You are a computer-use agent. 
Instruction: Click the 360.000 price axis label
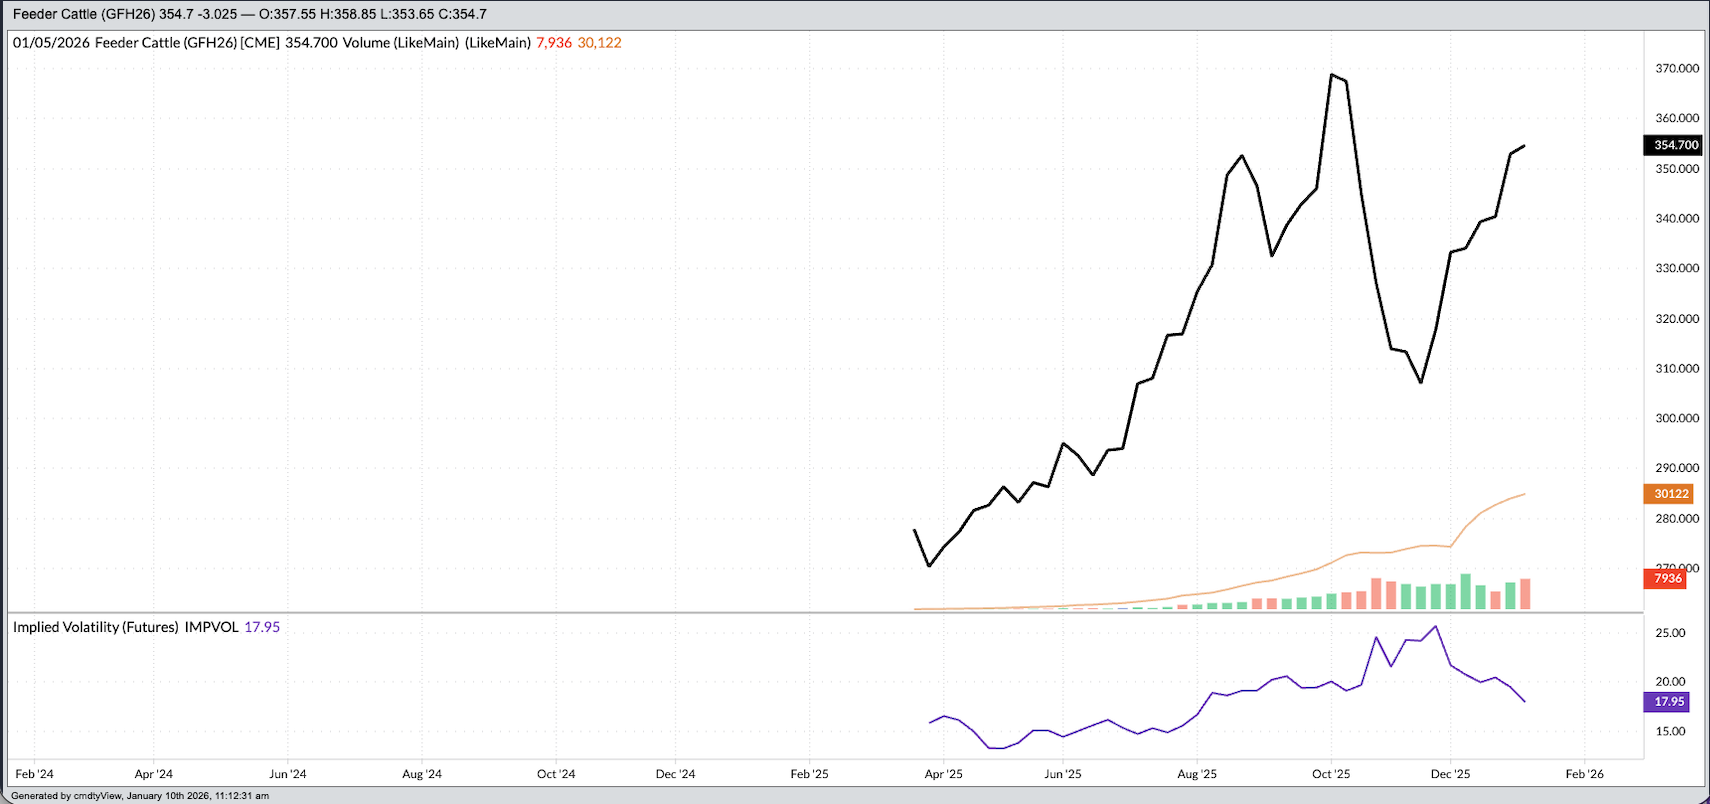[1677, 118]
